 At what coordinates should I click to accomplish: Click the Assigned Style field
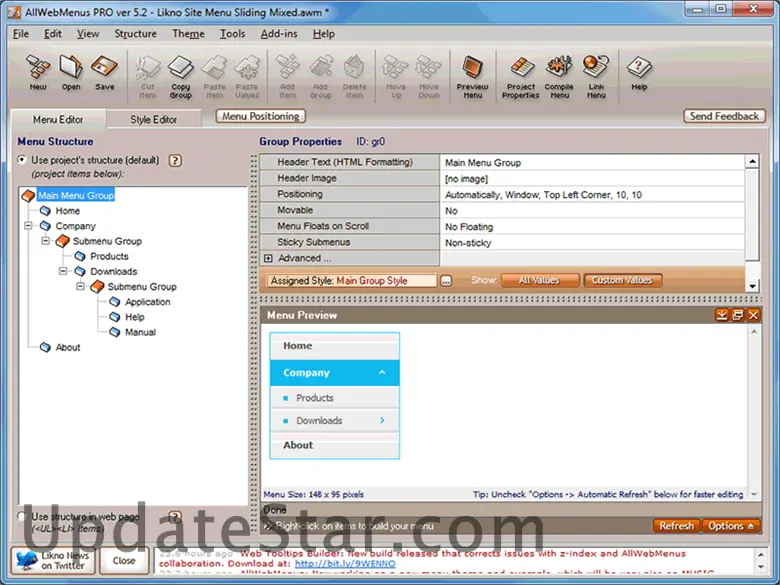[x=352, y=281]
